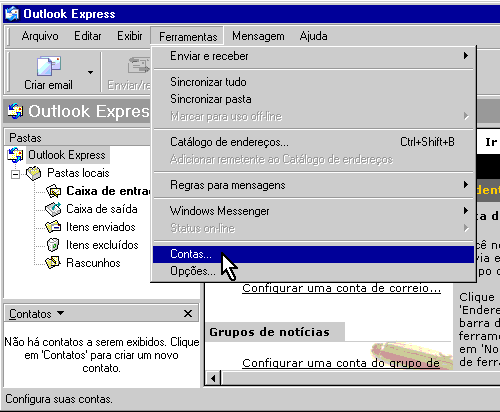Click the Outlook Express title bar icon
Viewport: 500px width, 412px height.
pyautogui.click(x=13, y=14)
